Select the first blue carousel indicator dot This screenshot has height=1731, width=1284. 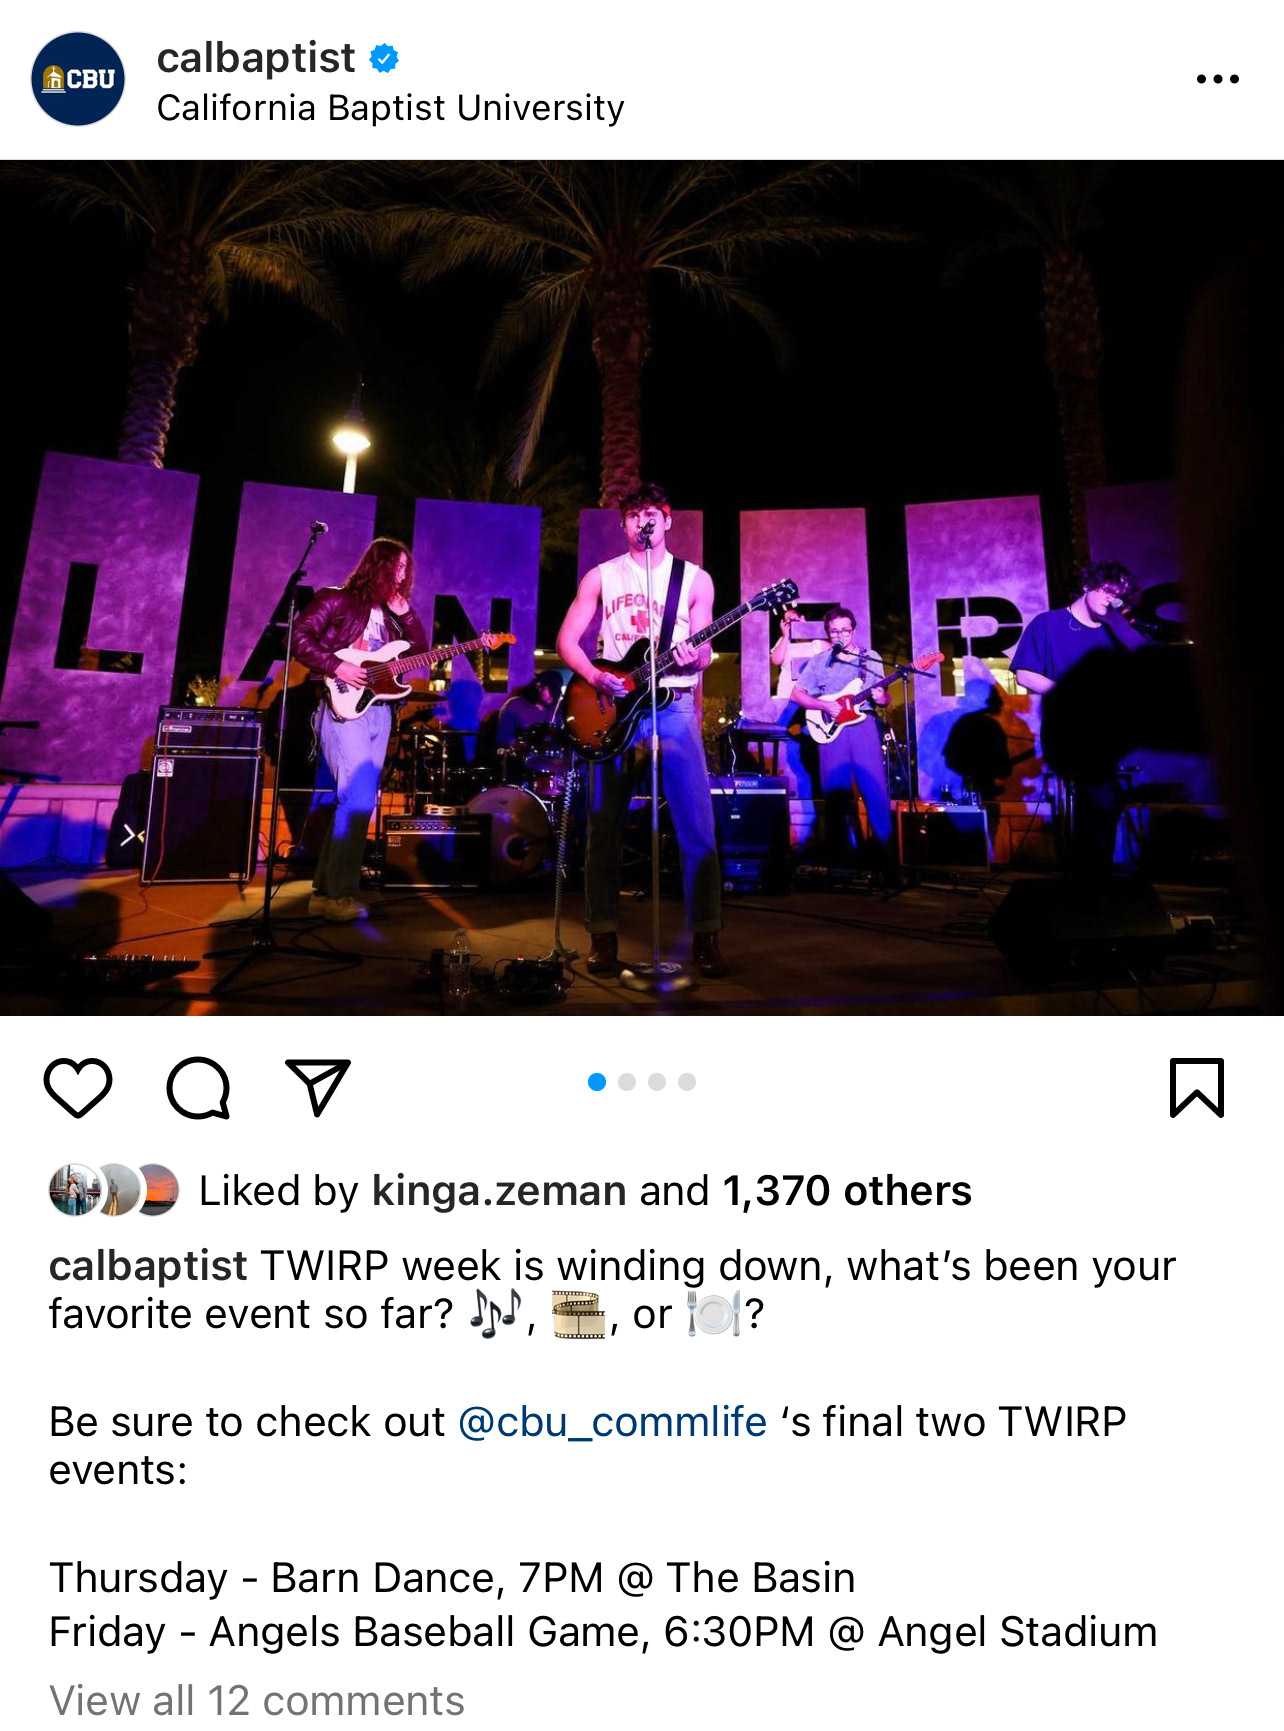(x=597, y=1082)
